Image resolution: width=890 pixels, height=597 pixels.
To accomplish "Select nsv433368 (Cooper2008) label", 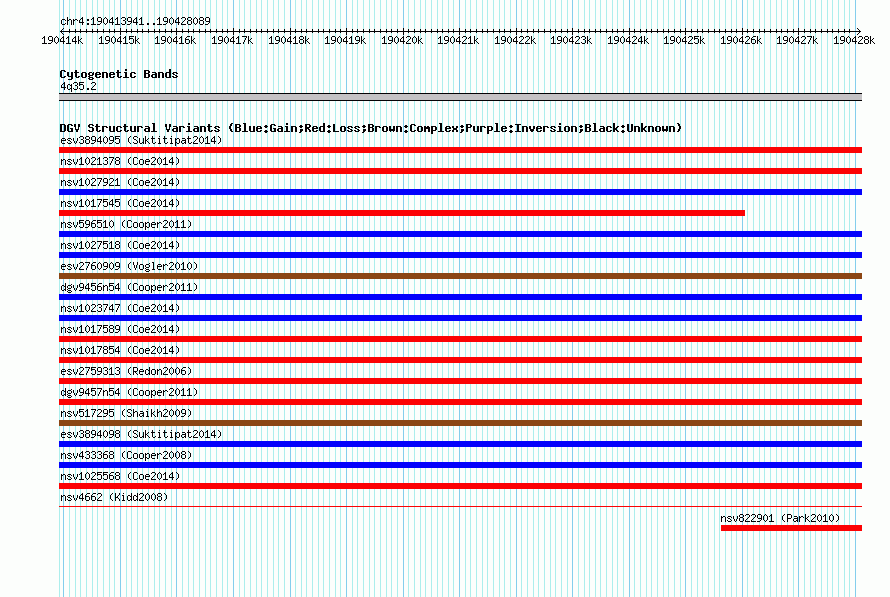I will click(x=126, y=455).
